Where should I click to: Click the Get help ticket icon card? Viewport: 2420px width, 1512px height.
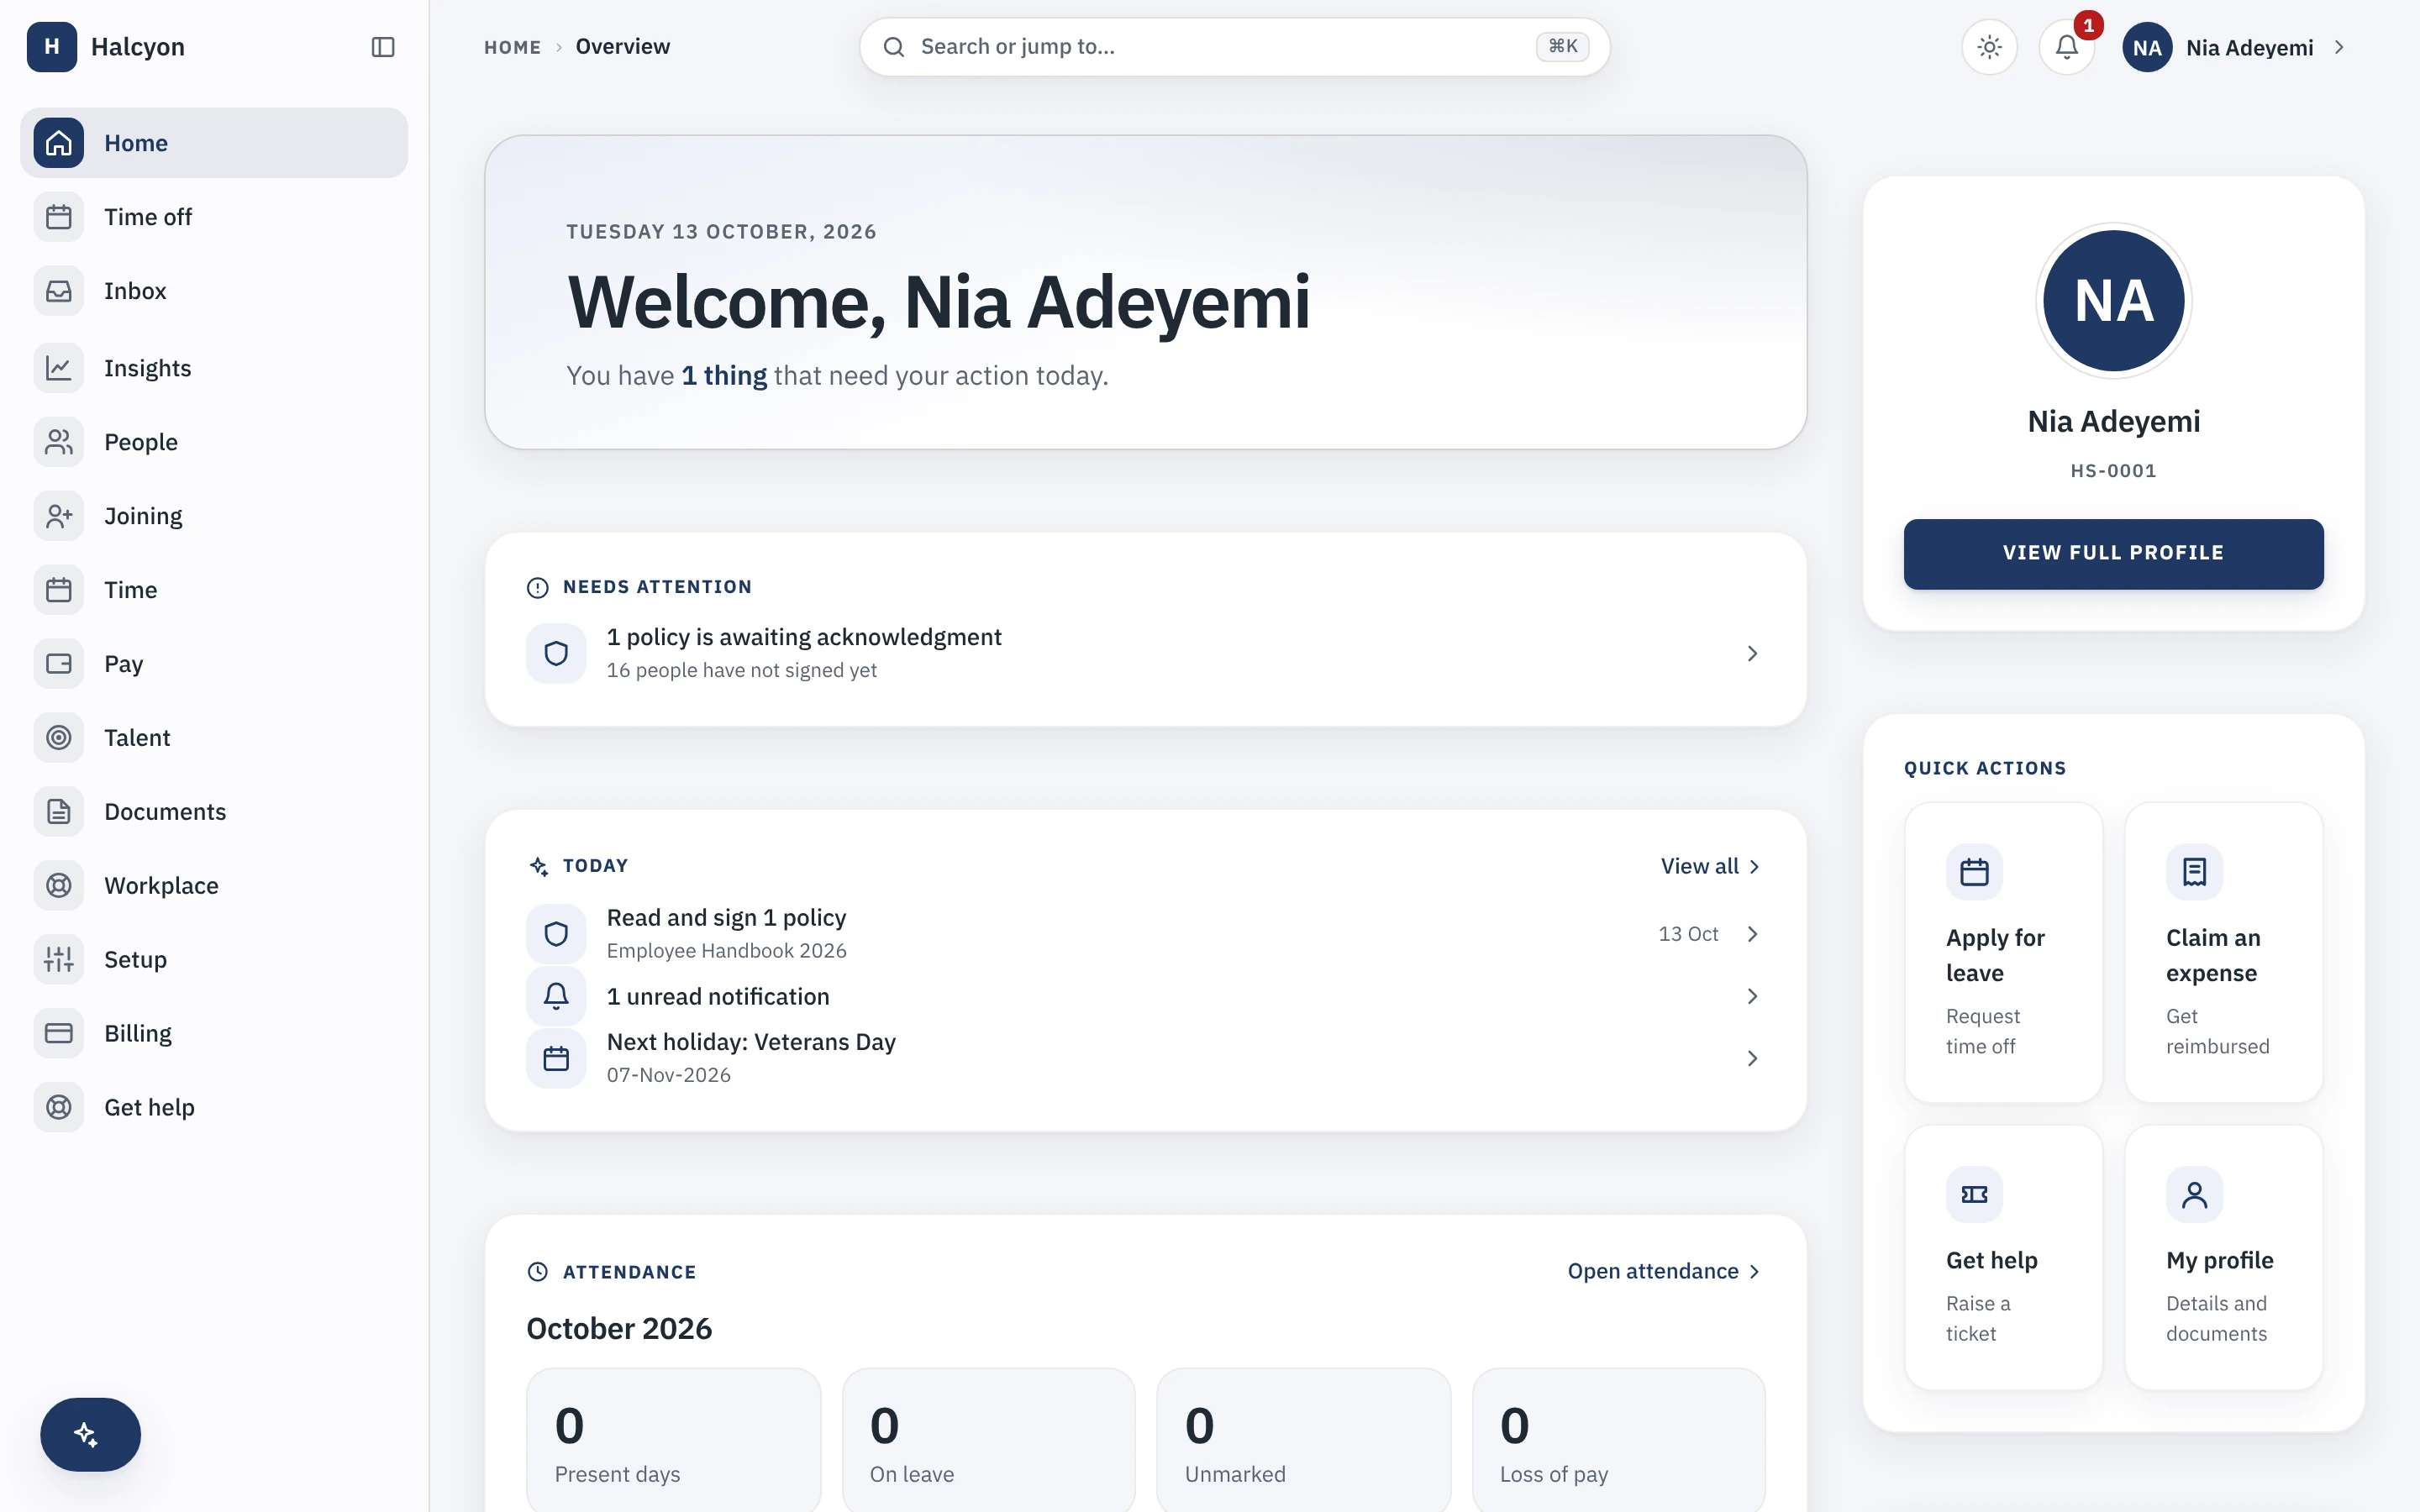coord(2003,1257)
